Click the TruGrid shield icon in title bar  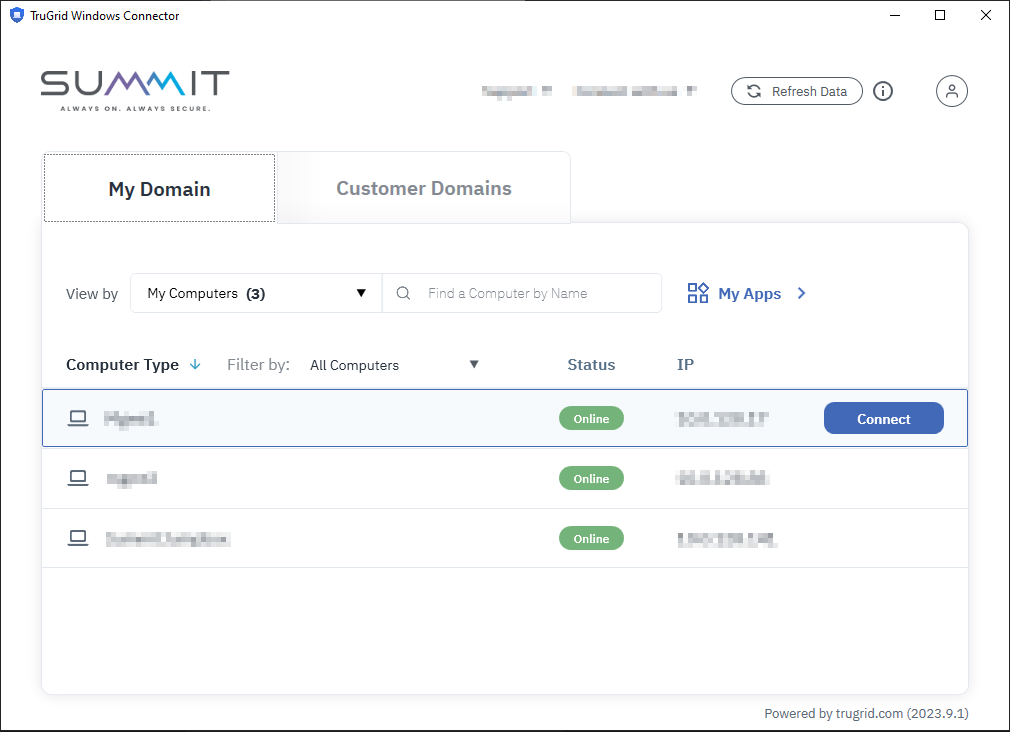[x=16, y=15]
